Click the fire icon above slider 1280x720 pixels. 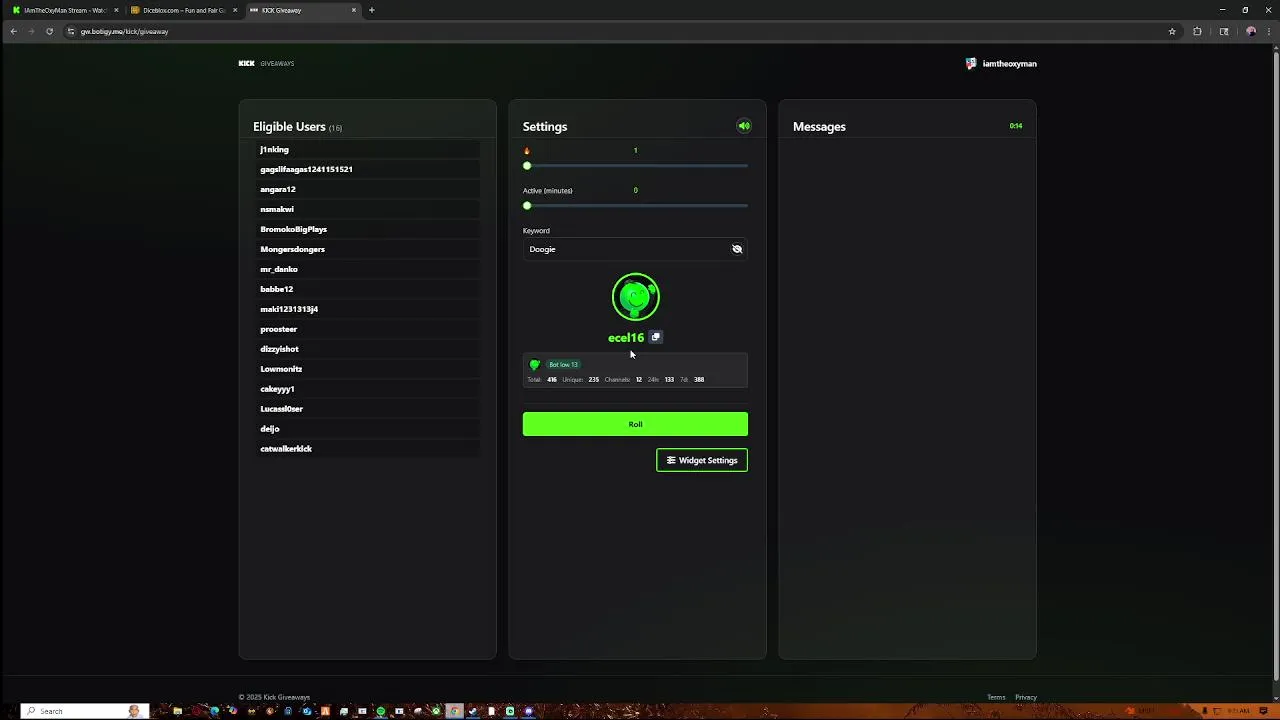pyautogui.click(x=527, y=151)
